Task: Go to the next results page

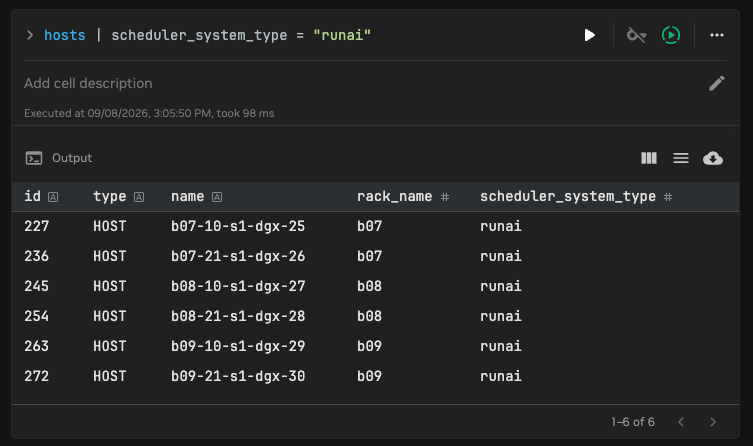Action: click(x=713, y=422)
